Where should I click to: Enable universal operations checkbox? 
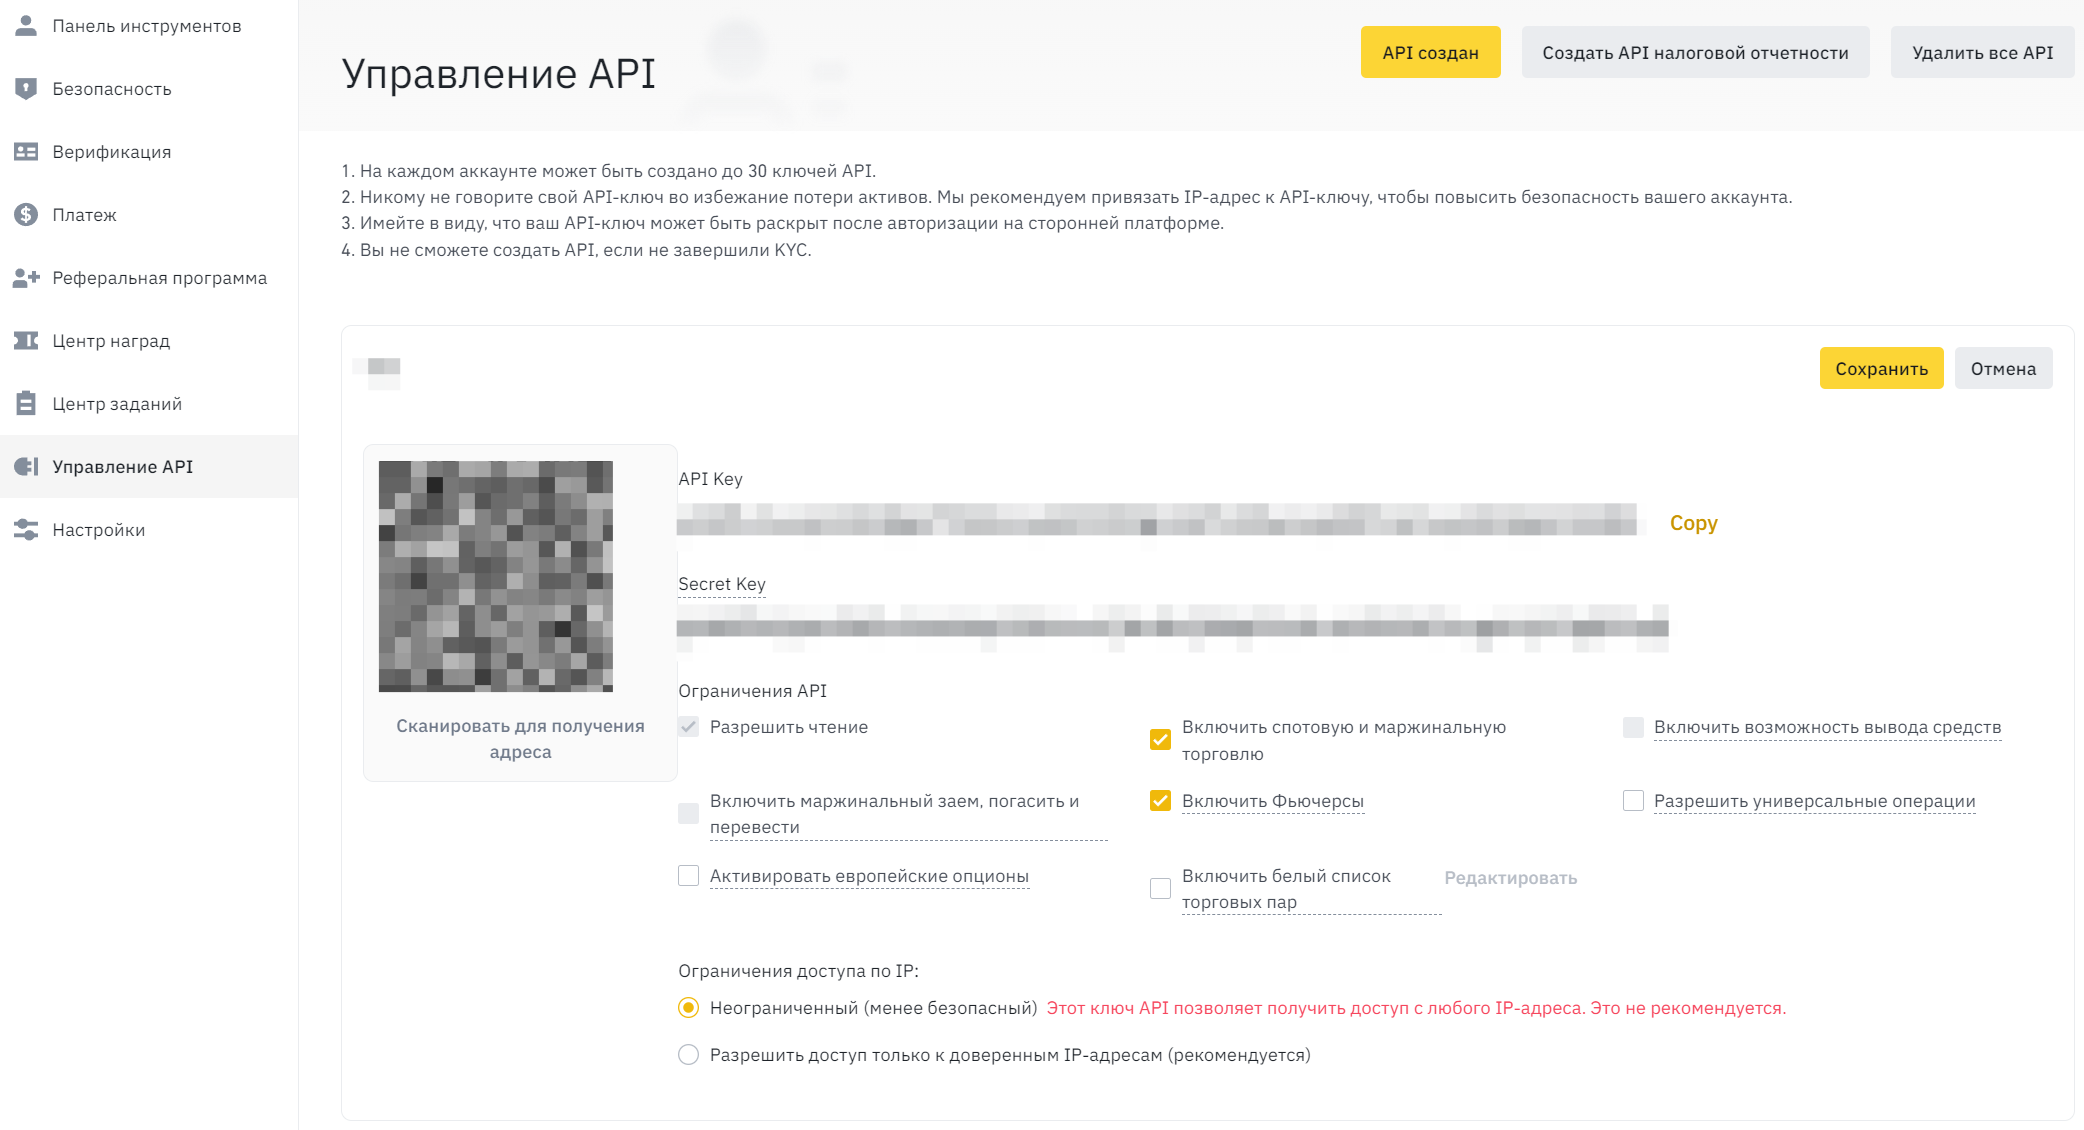(1633, 800)
